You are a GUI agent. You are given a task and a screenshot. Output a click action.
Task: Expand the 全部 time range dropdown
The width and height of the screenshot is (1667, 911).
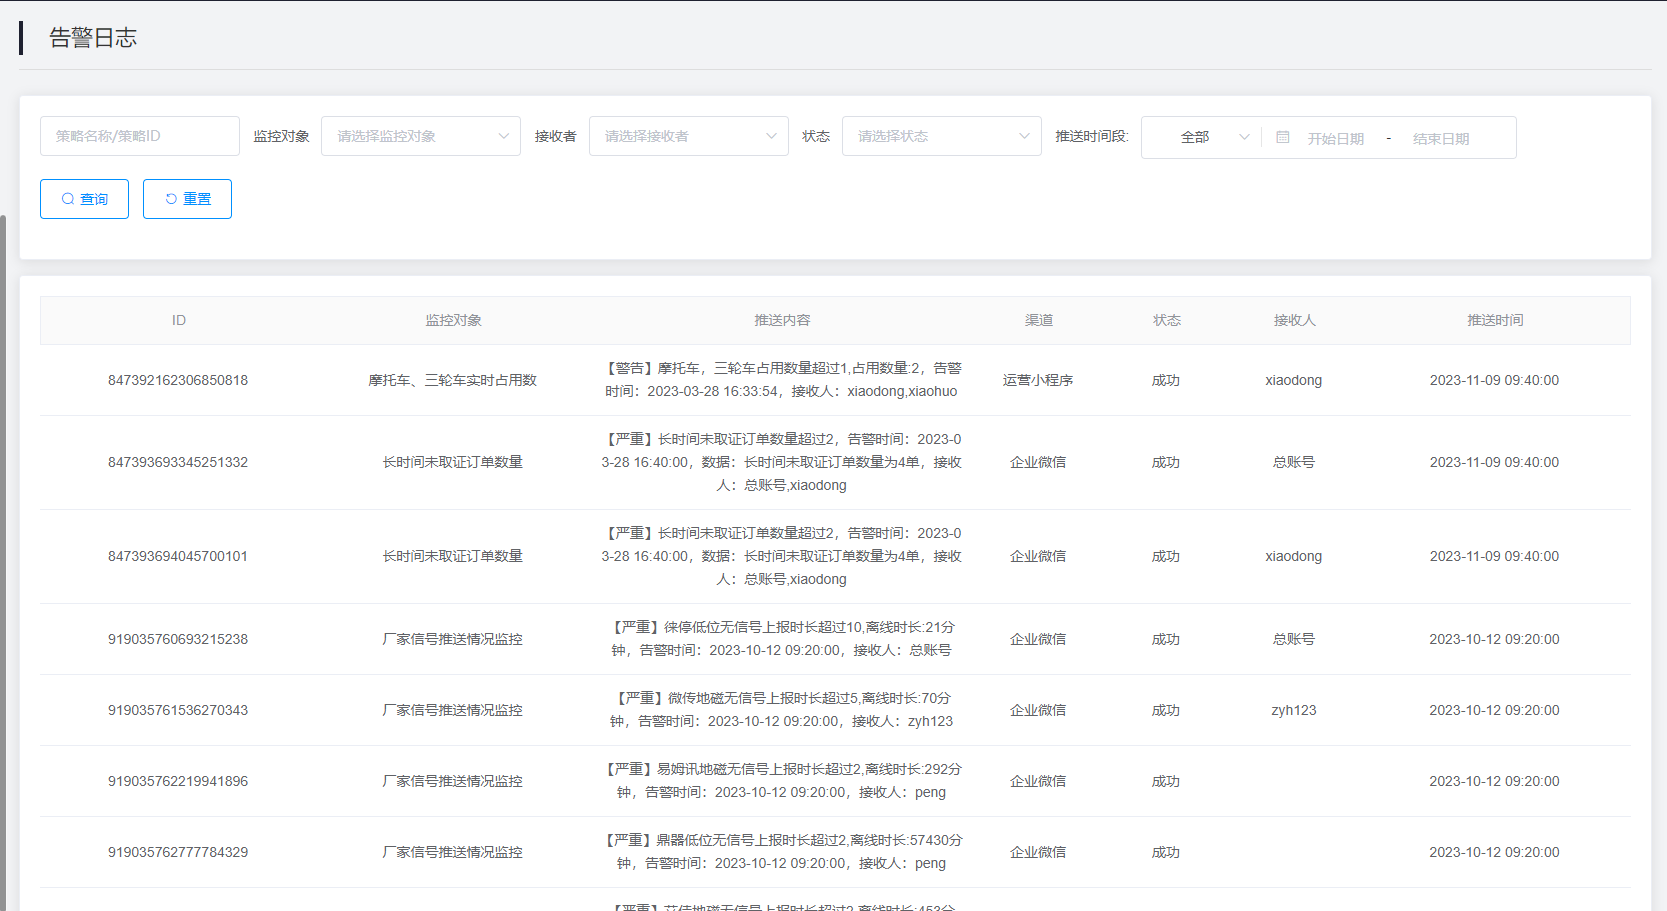coord(1213,137)
